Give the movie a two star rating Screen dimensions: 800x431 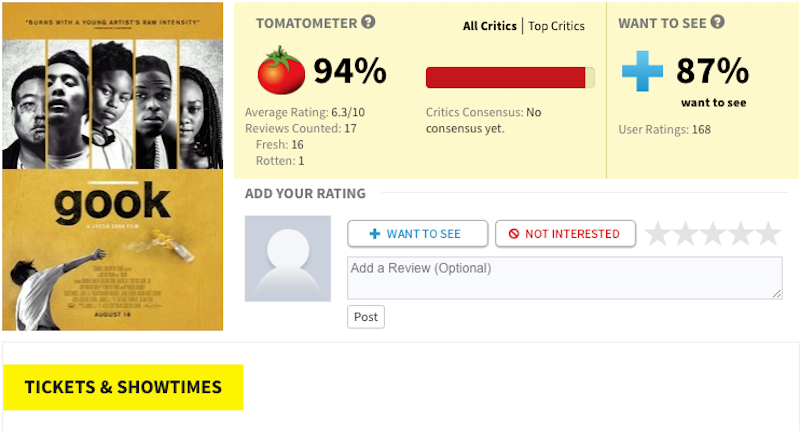coord(686,234)
